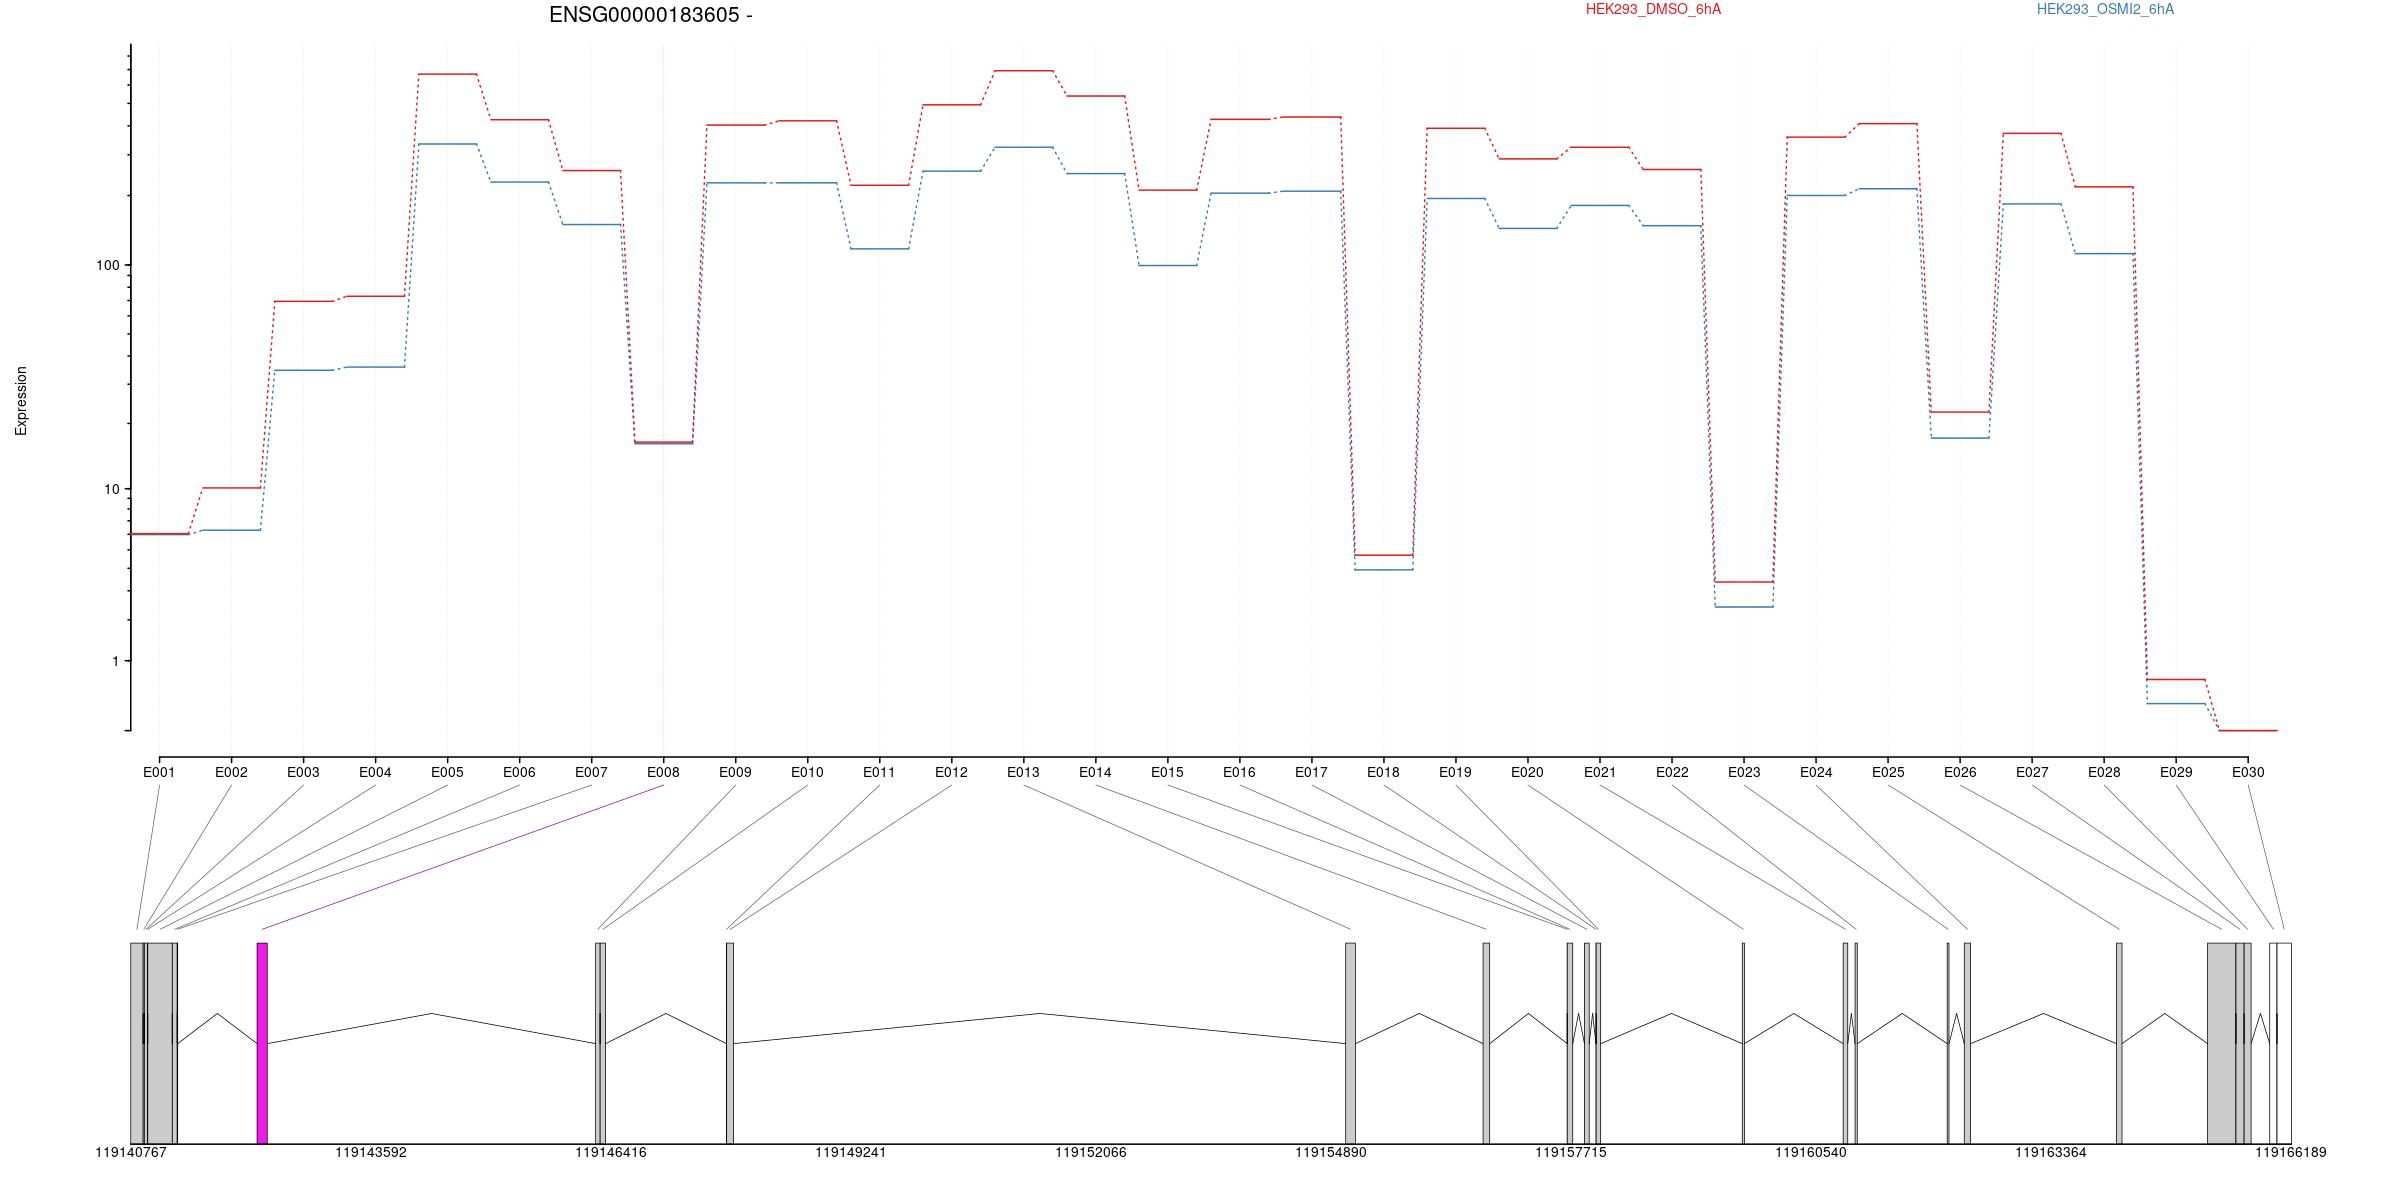Click exon label E025
2400x1200 pixels.
point(1888,772)
